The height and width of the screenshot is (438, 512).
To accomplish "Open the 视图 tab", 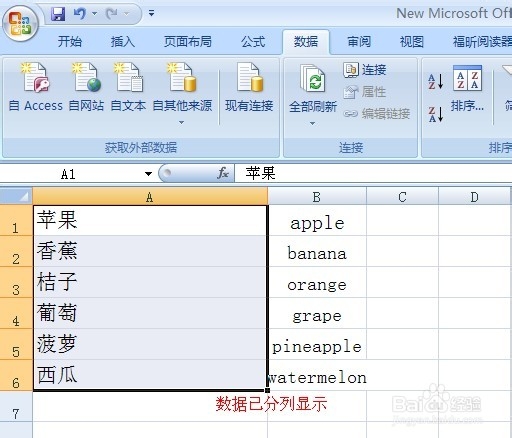I will pos(412,42).
